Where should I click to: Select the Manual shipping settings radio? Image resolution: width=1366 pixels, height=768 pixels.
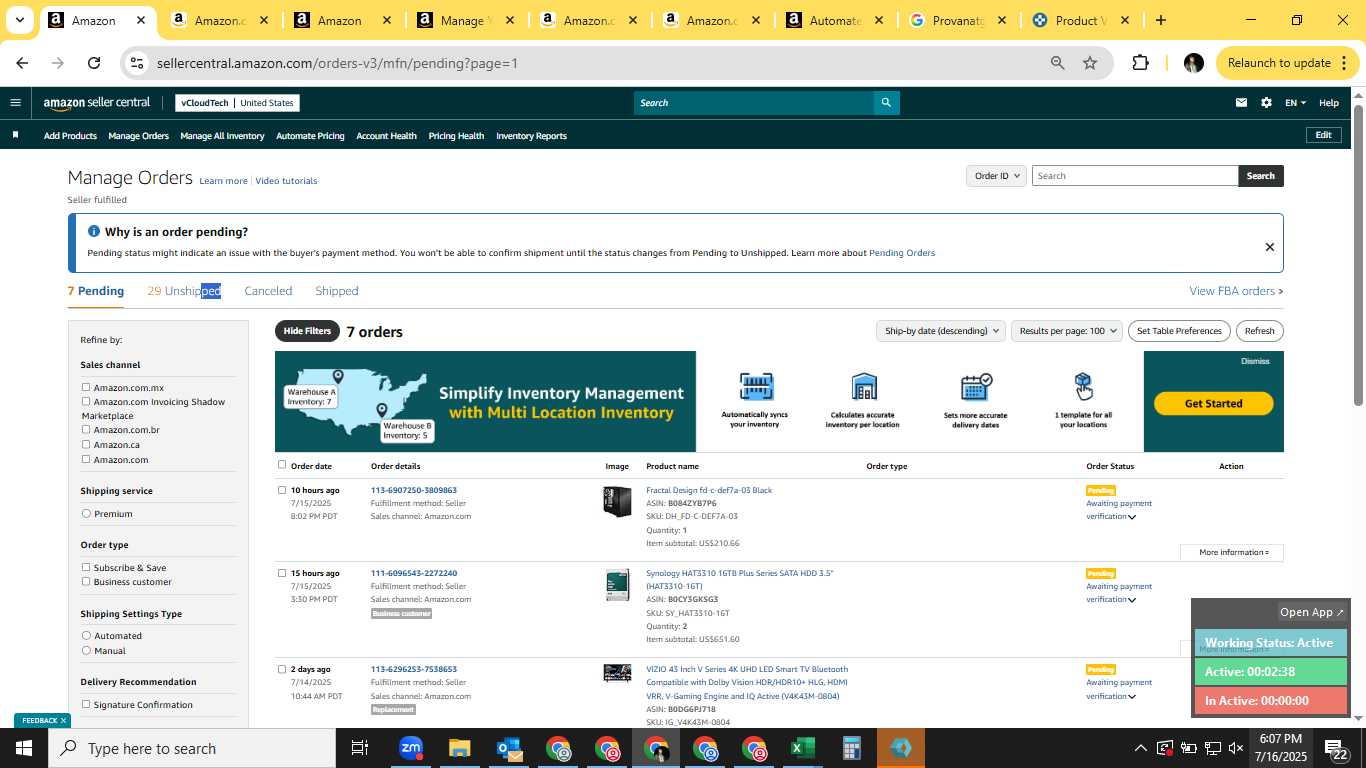point(86,650)
